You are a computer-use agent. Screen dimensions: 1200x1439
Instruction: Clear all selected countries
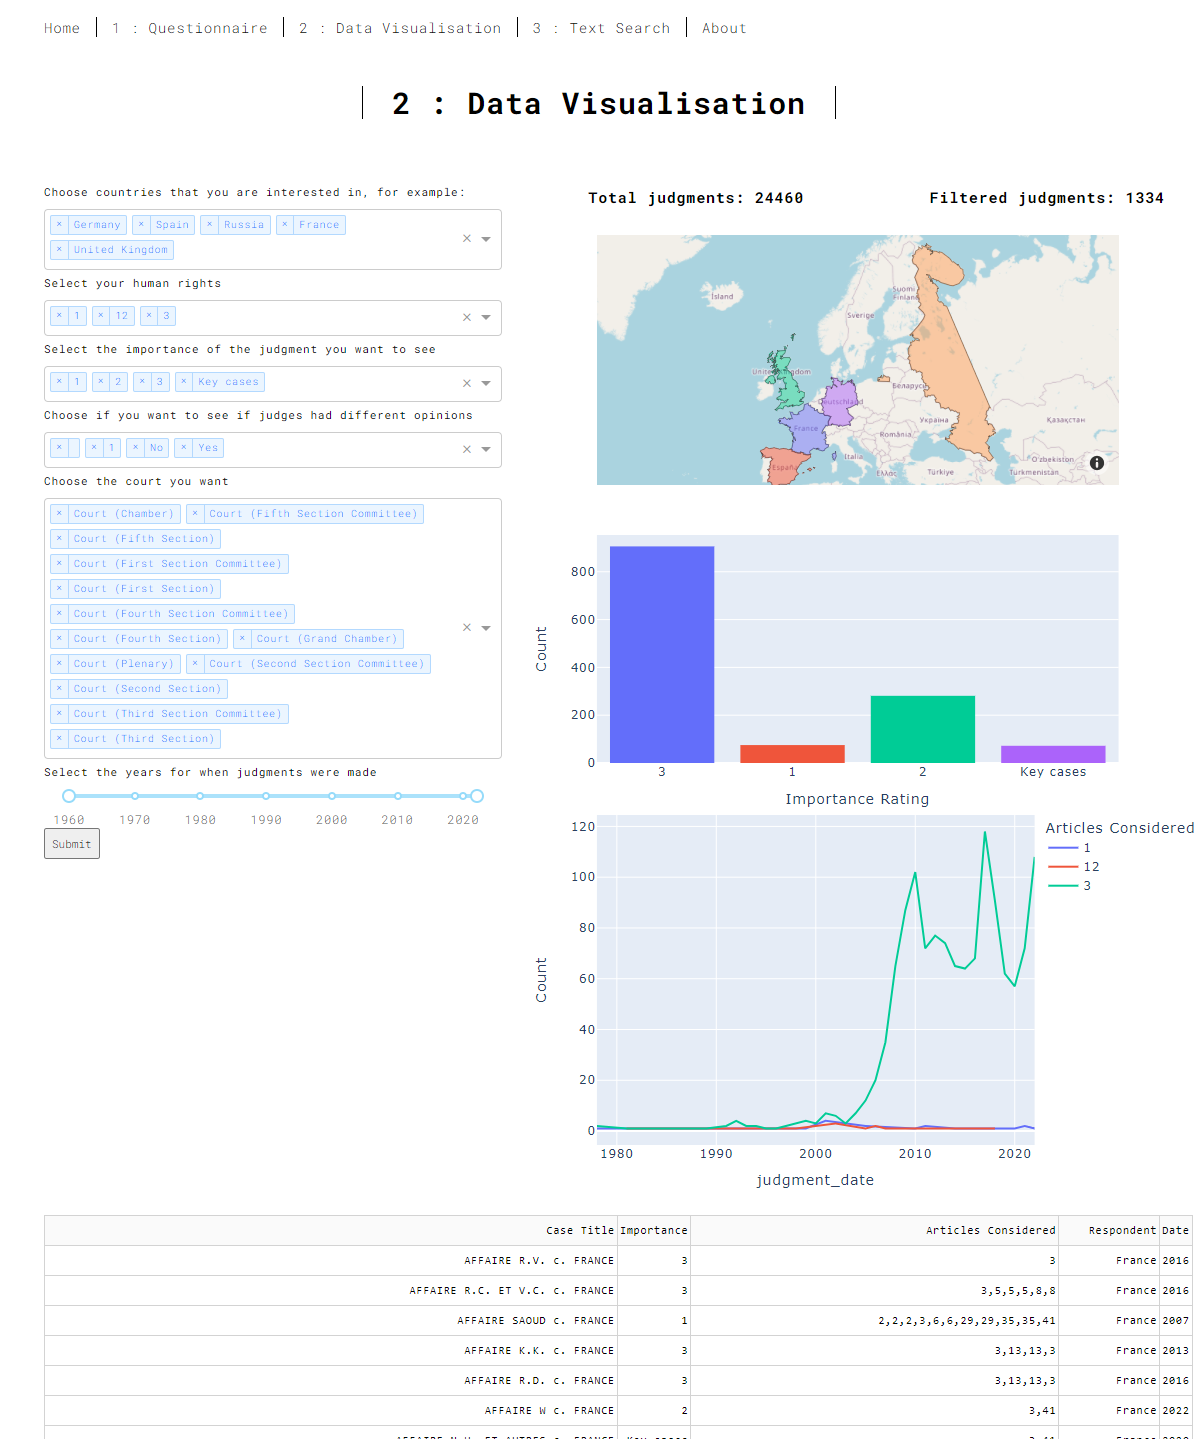(x=467, y=239)
